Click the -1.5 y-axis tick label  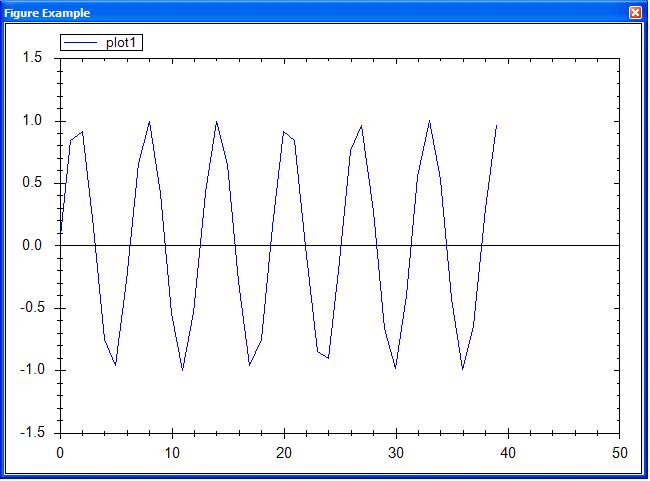[x=30, y=432]
